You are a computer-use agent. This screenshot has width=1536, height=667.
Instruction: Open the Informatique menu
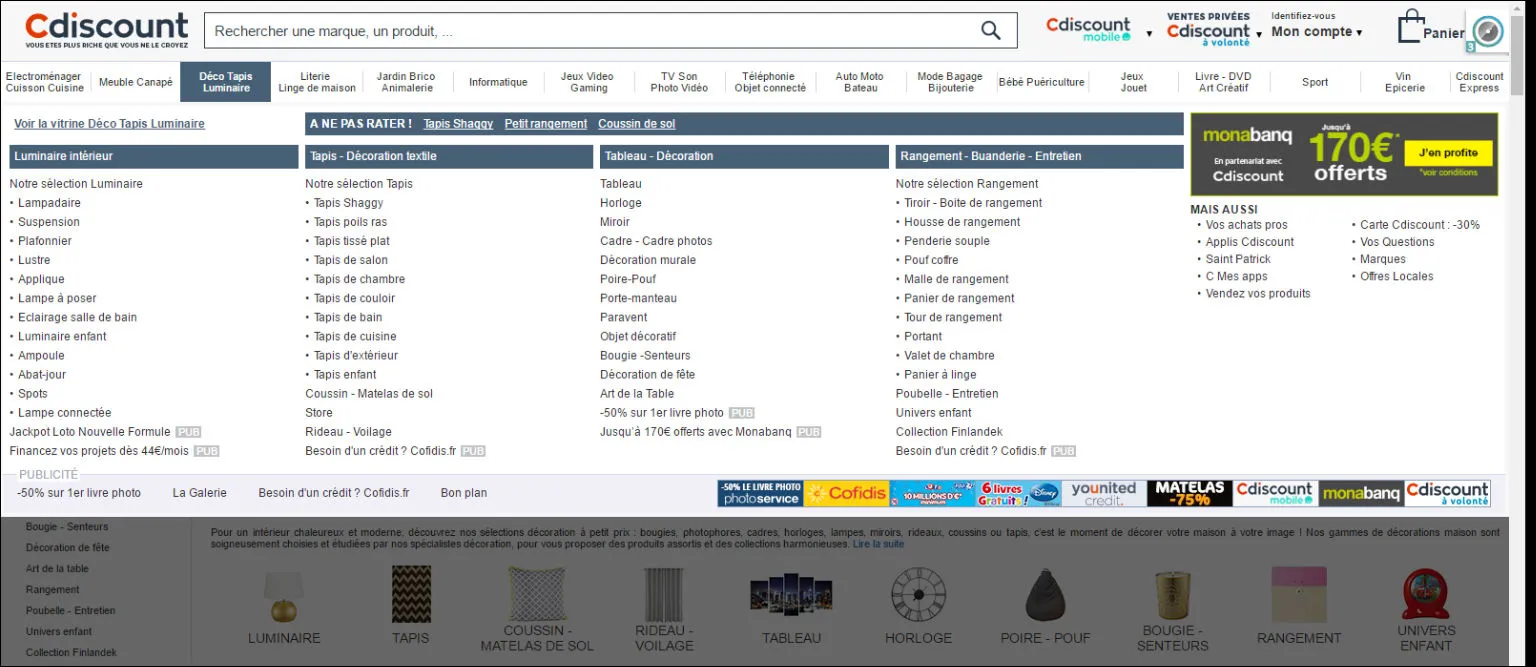[498, 82]
